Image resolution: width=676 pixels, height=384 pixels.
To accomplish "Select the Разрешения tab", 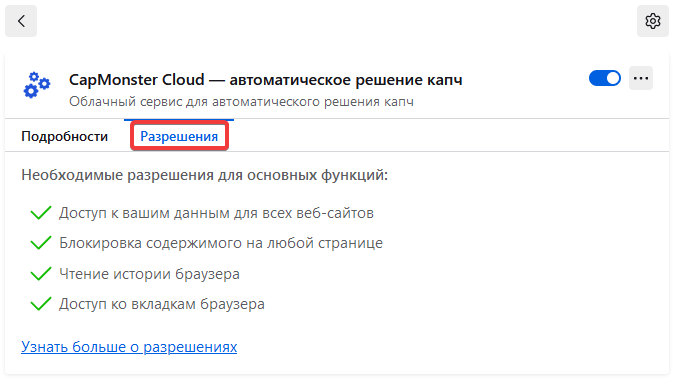I will pos(179,136).
